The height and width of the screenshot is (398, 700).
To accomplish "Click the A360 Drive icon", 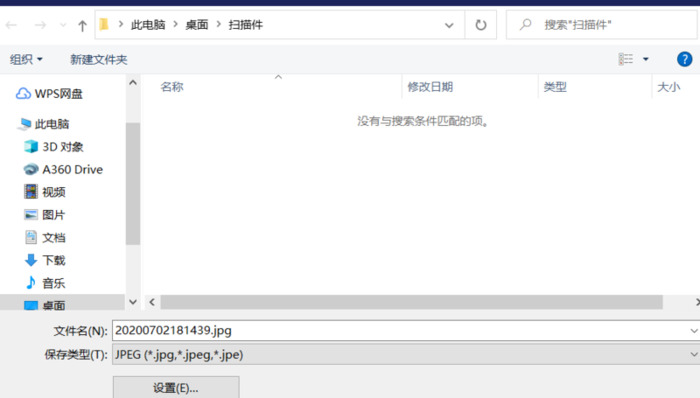I will pyautogui.click(x=31, y=169).
